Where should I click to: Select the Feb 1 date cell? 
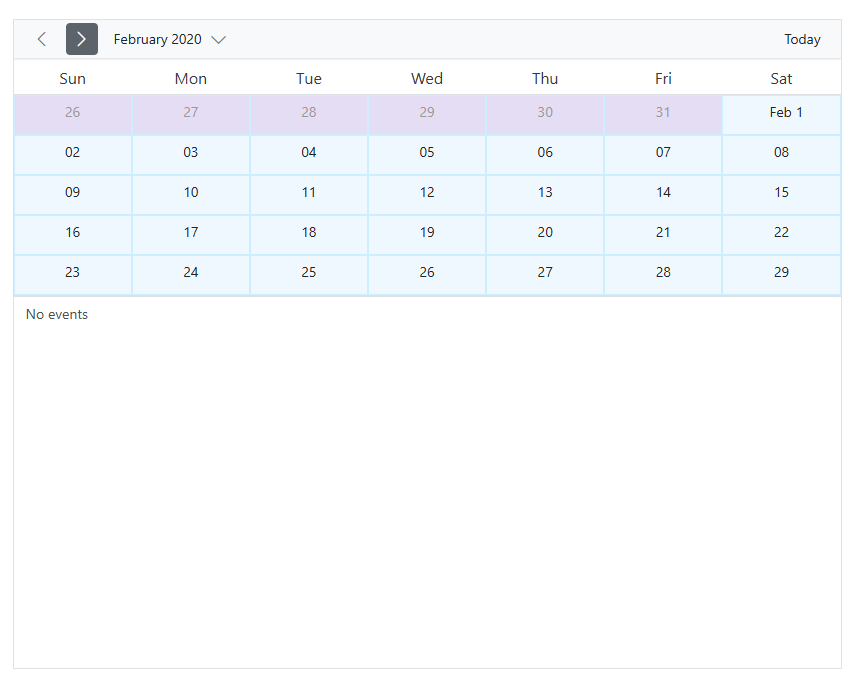pyautogui.click(x=782, y=115)
